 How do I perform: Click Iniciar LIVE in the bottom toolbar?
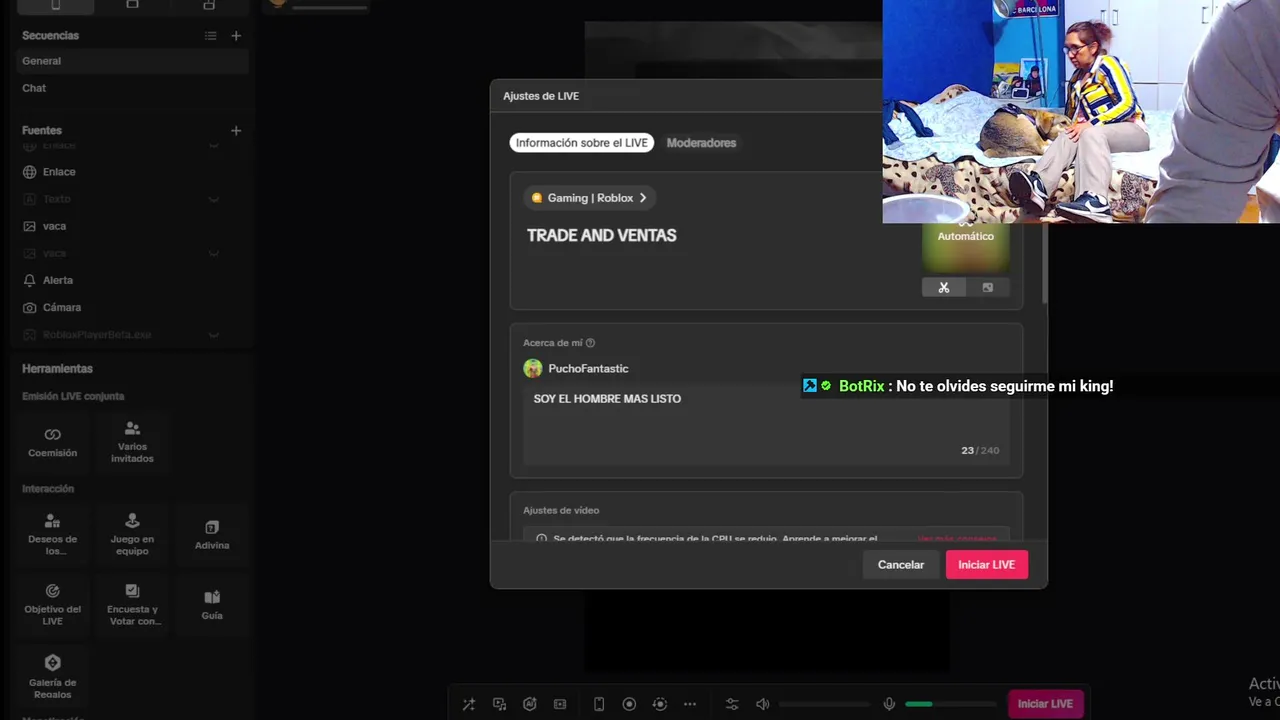coord(1045,704)
